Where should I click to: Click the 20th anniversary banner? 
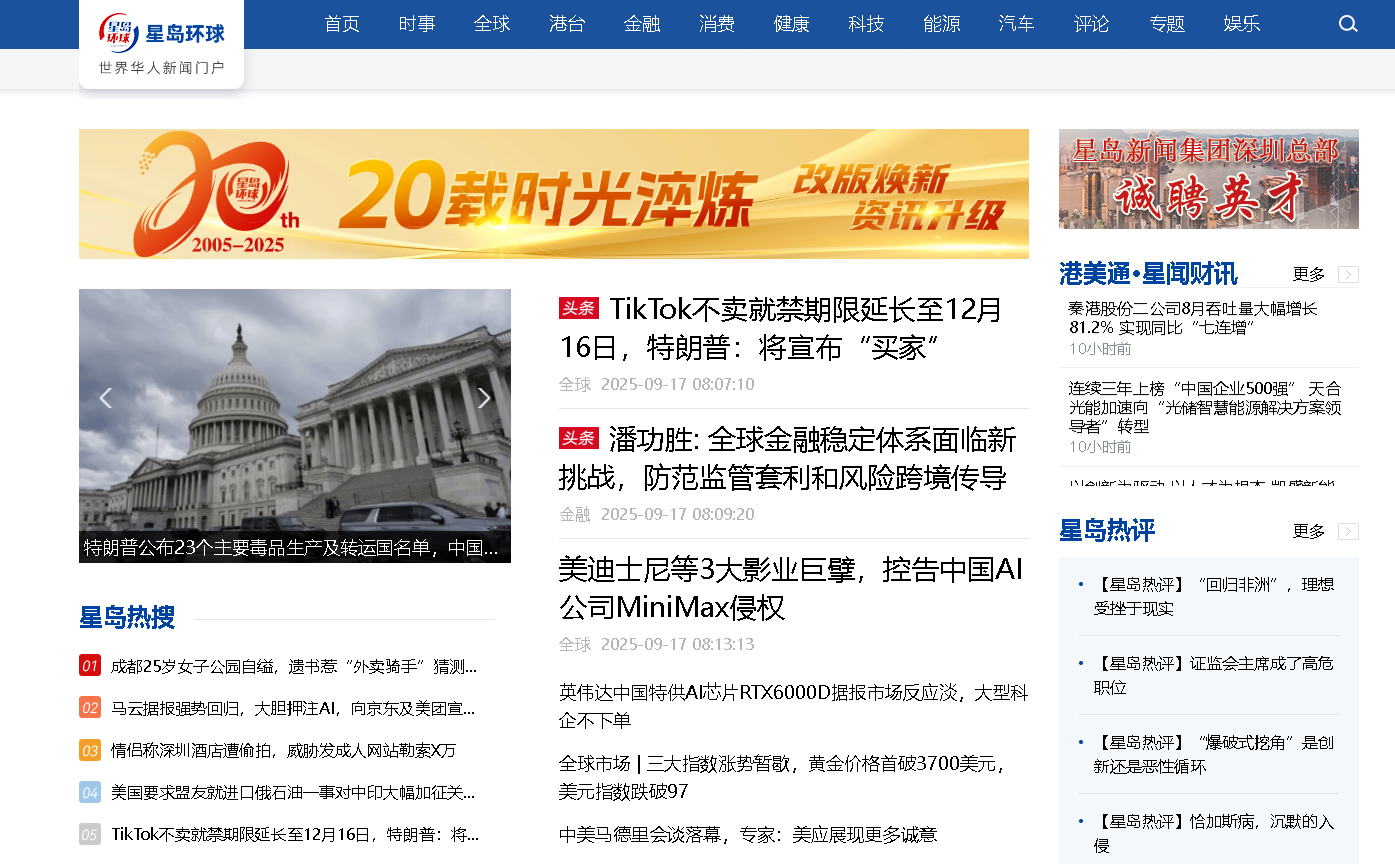tap(553, 194)
